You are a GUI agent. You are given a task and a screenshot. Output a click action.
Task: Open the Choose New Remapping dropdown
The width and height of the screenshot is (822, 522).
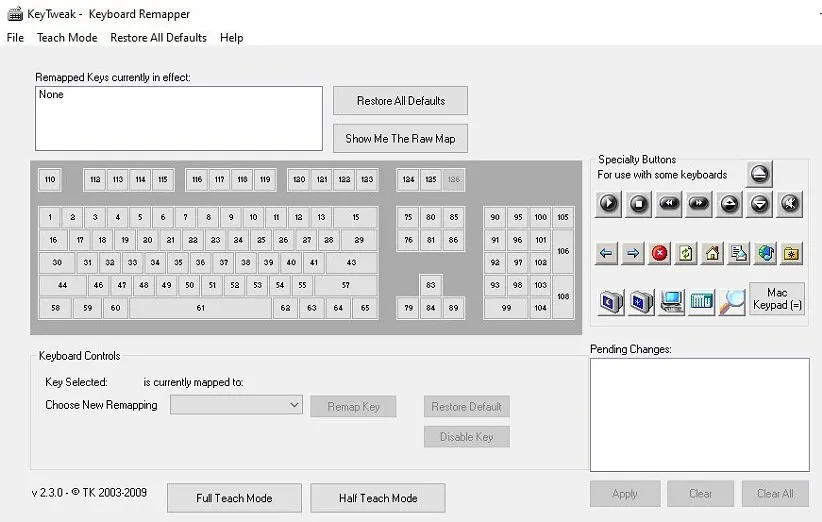click(x=236, y=405)
